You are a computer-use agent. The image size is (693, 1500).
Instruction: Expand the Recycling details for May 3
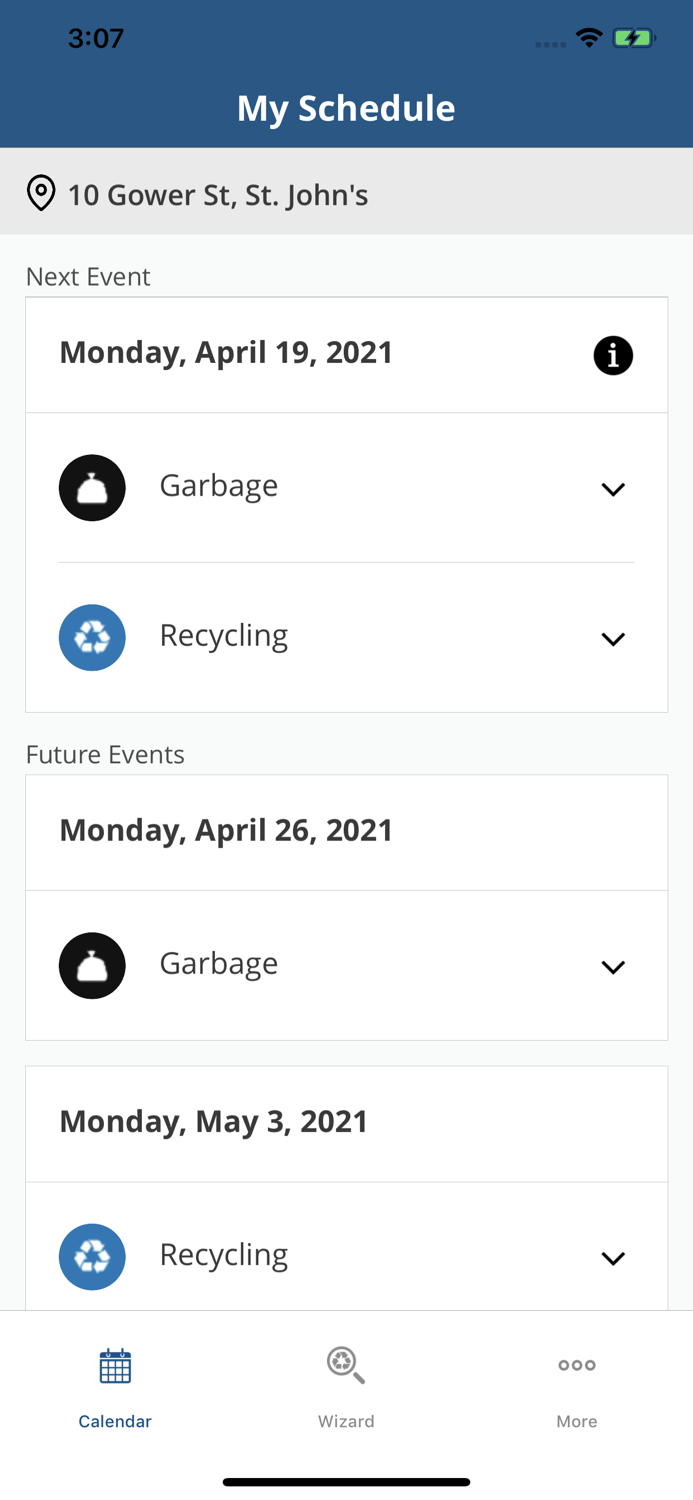(x=615, y=1256)
